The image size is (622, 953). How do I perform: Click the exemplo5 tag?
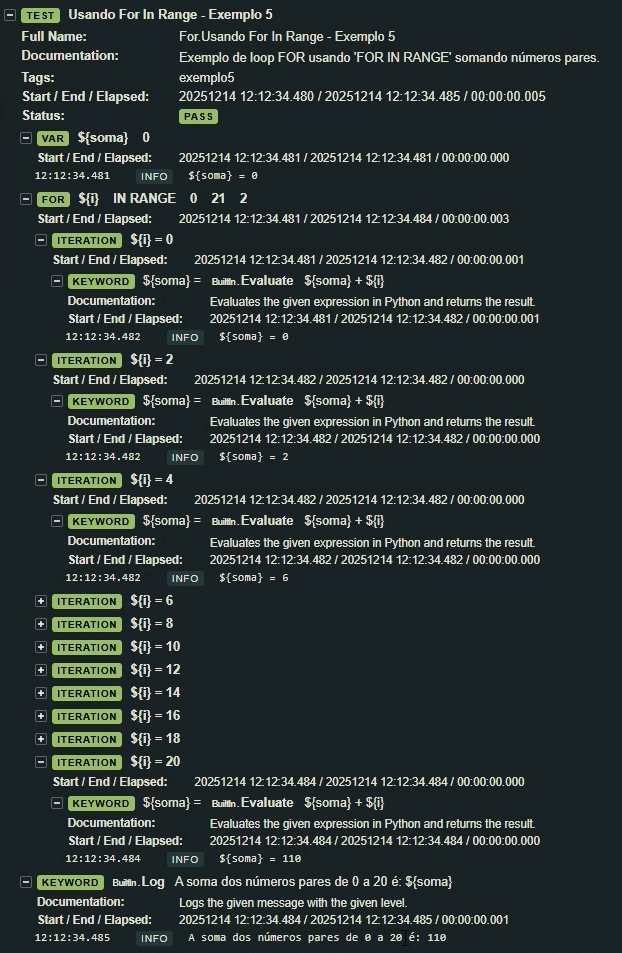pyautogui.click(x=206, y=77)
